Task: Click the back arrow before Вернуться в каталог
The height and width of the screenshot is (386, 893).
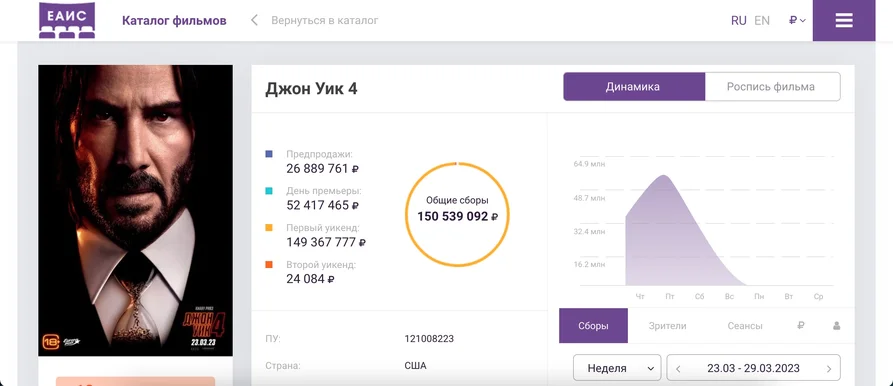Action: pyautogui.click(x=255, y=20)
